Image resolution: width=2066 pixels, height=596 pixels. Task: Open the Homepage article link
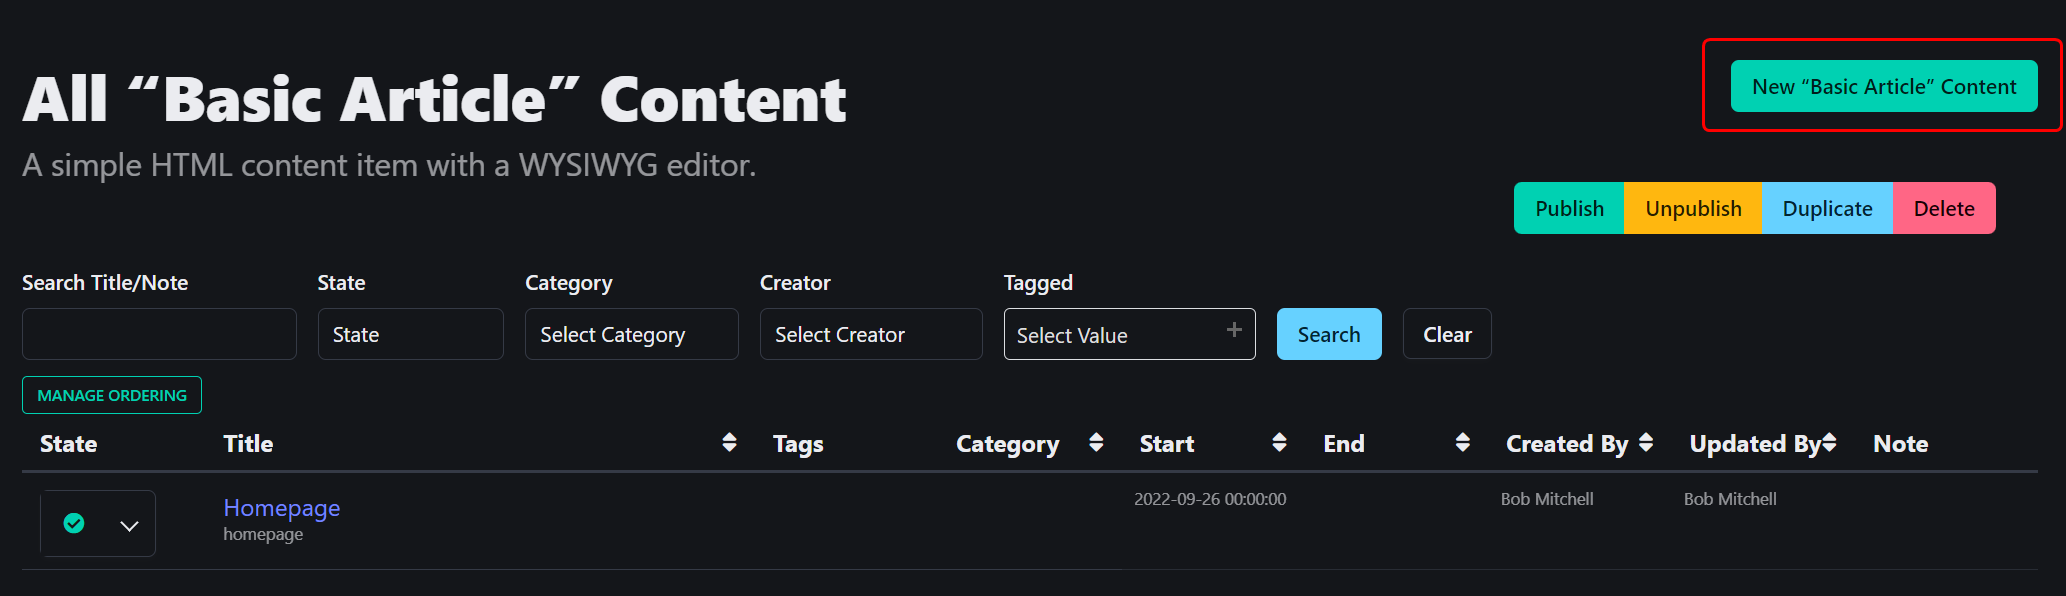[x=281, y=508]
